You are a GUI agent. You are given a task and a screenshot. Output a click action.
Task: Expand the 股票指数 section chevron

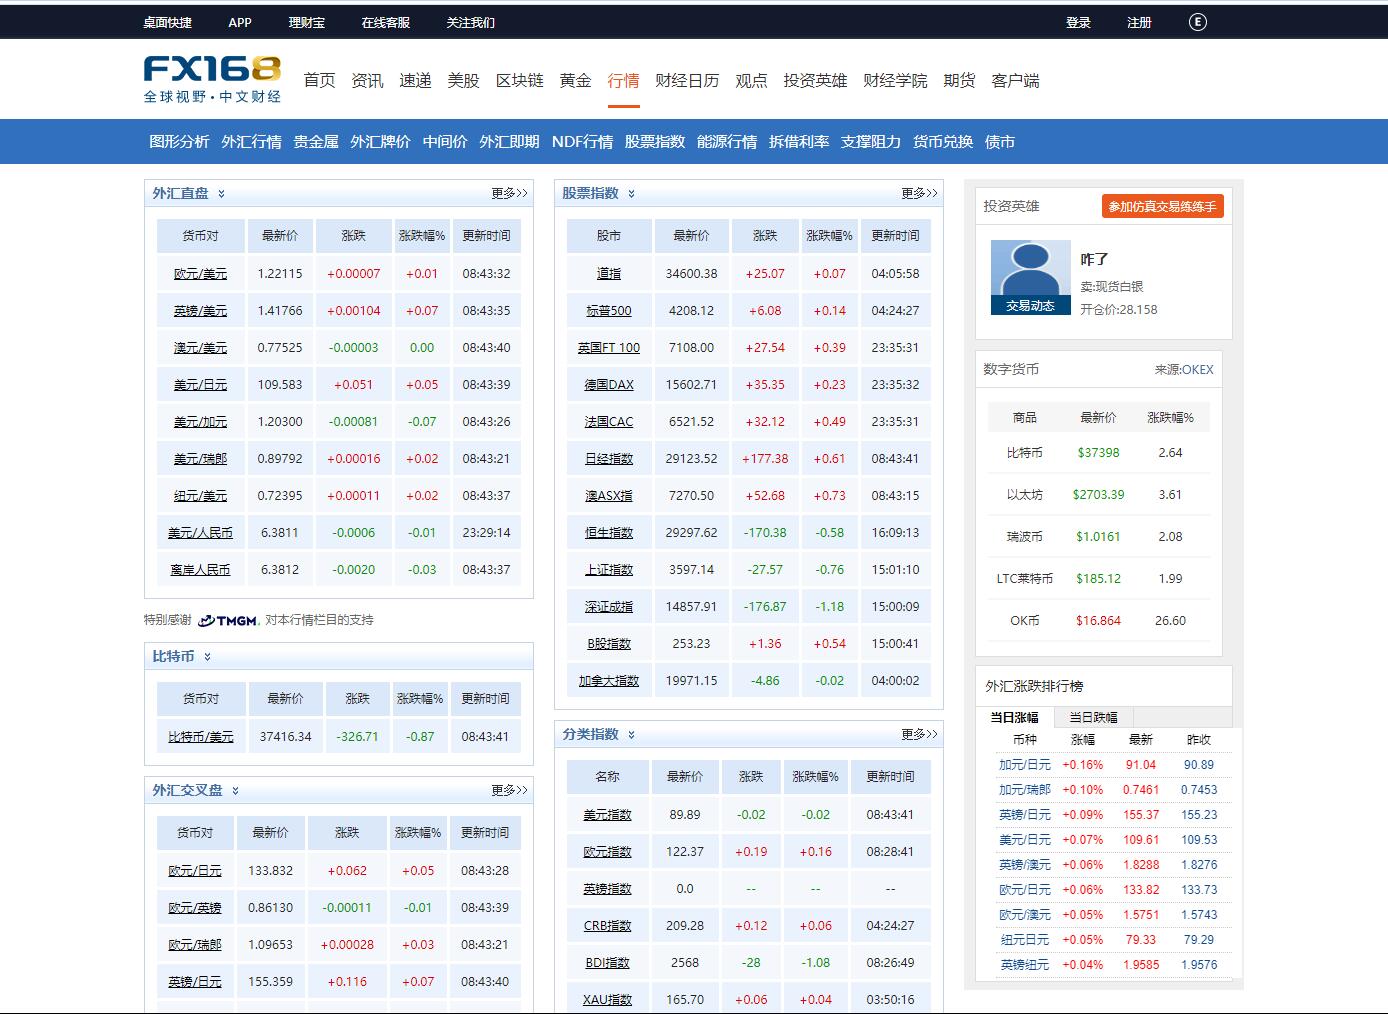[631, 194]
